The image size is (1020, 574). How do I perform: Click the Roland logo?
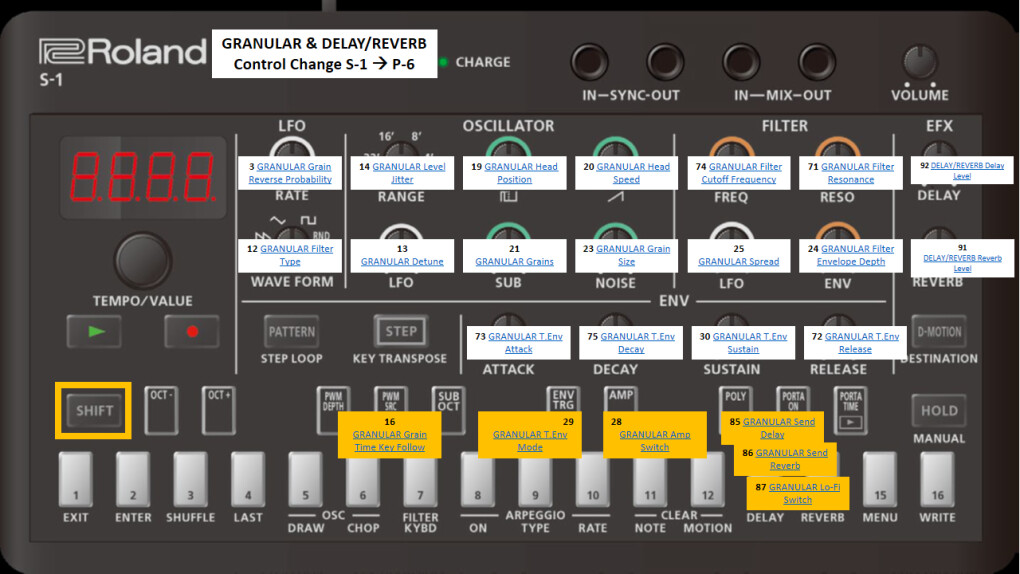(122, 52)
